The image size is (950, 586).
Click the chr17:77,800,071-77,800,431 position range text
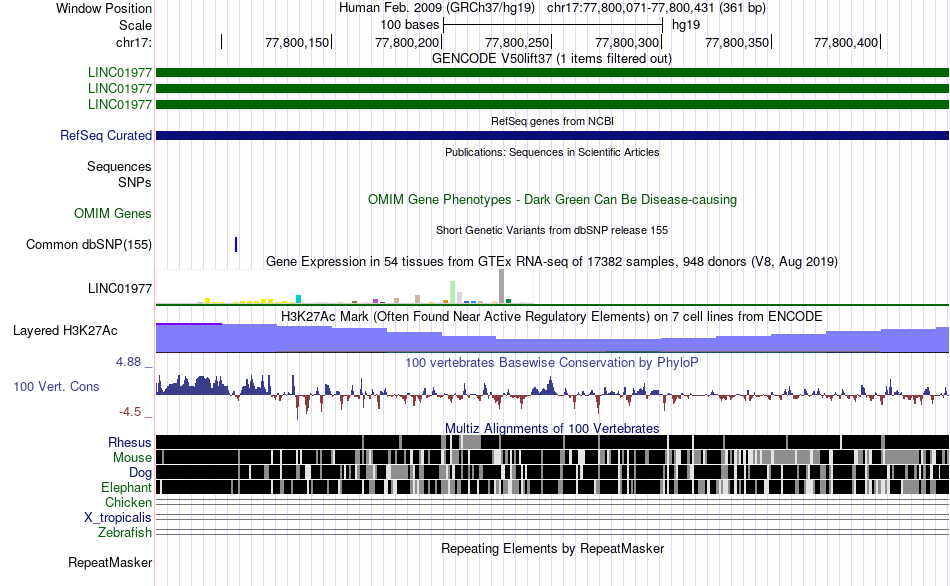[x=656, y=8]
